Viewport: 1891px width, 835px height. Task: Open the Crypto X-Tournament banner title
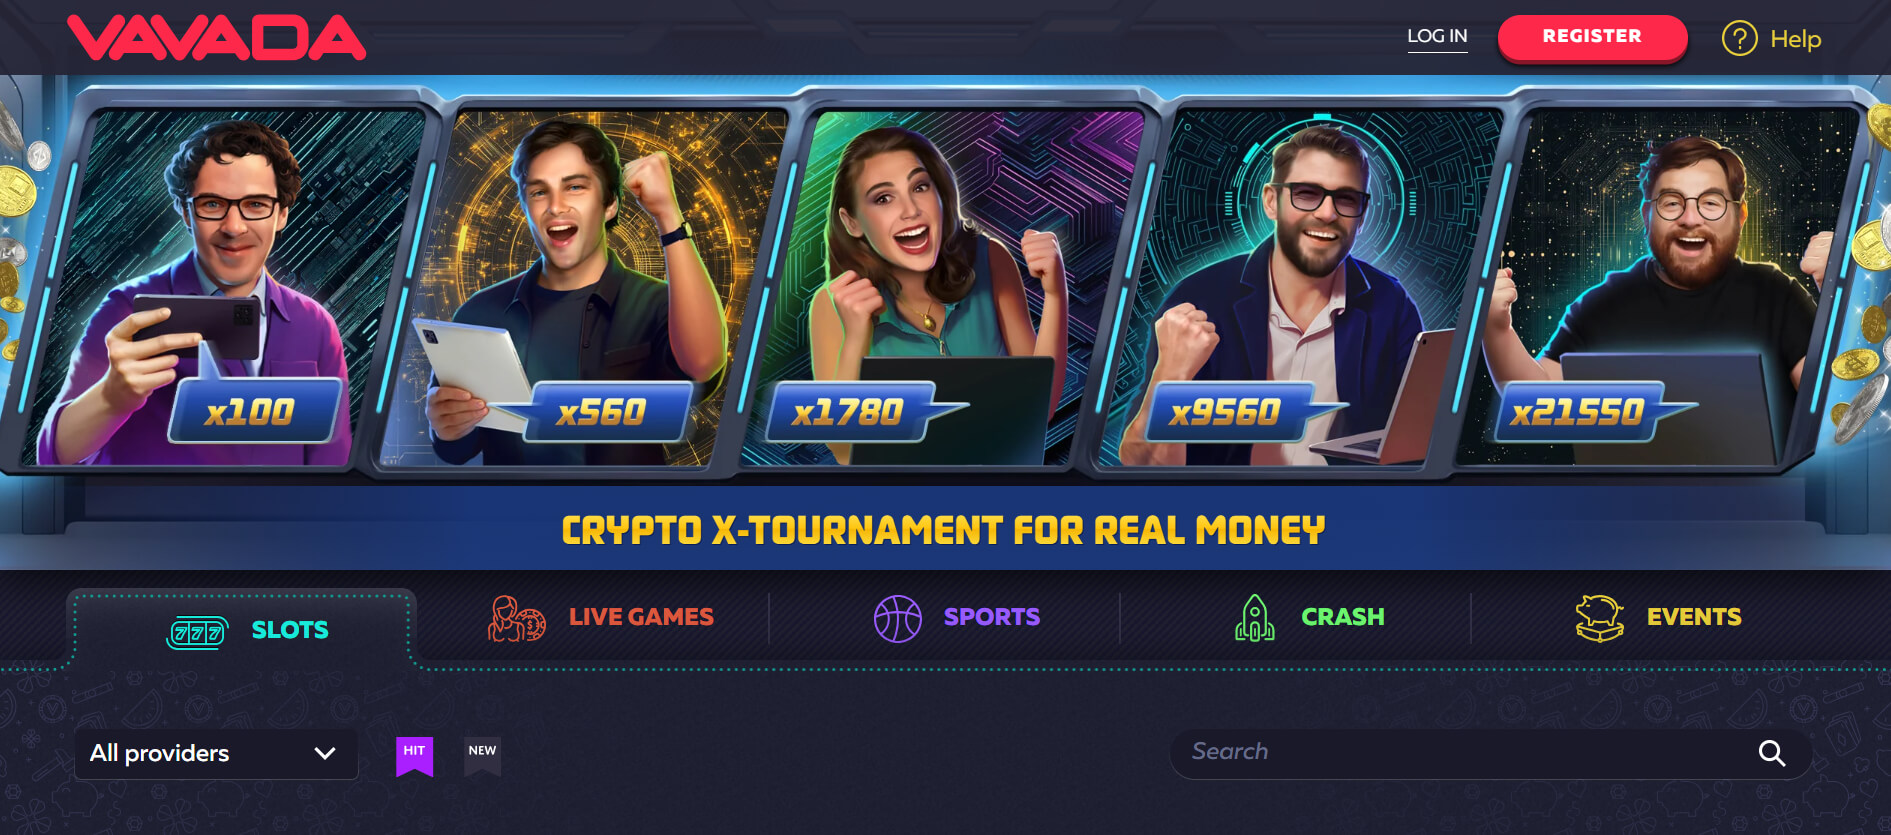tap(943, 530)
